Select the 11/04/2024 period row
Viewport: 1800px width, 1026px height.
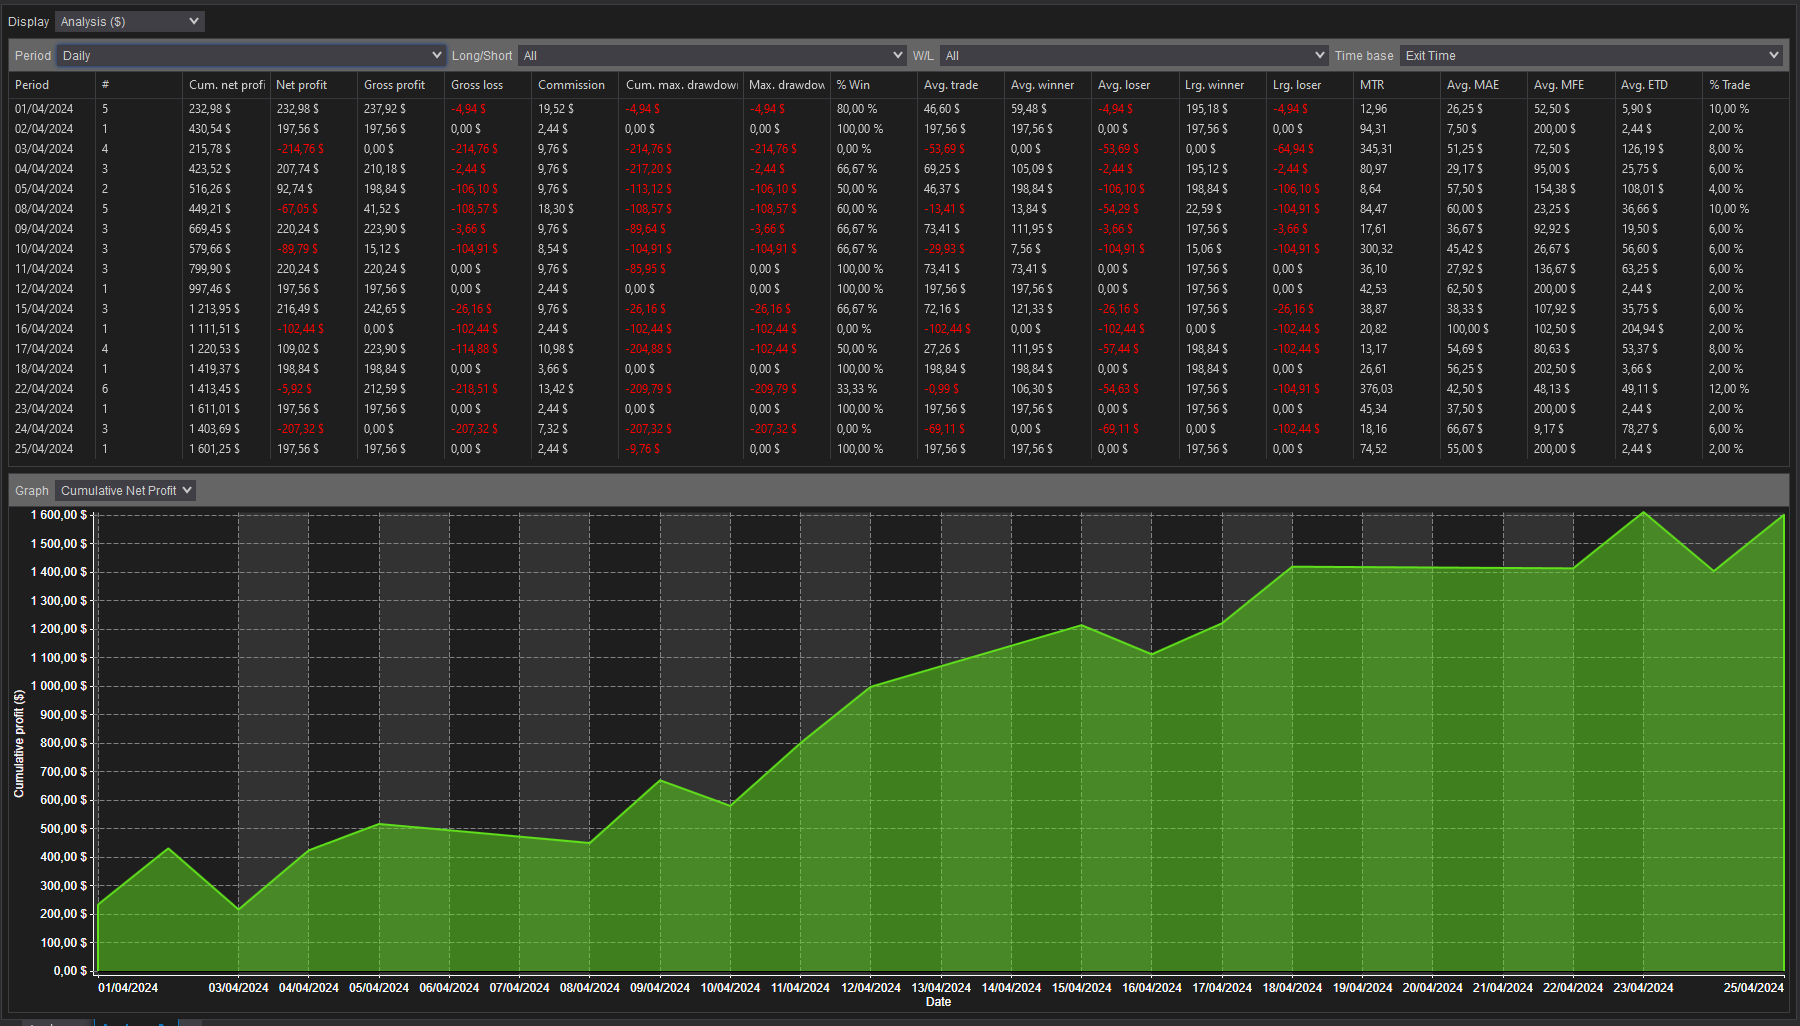[x=899, y=269]
